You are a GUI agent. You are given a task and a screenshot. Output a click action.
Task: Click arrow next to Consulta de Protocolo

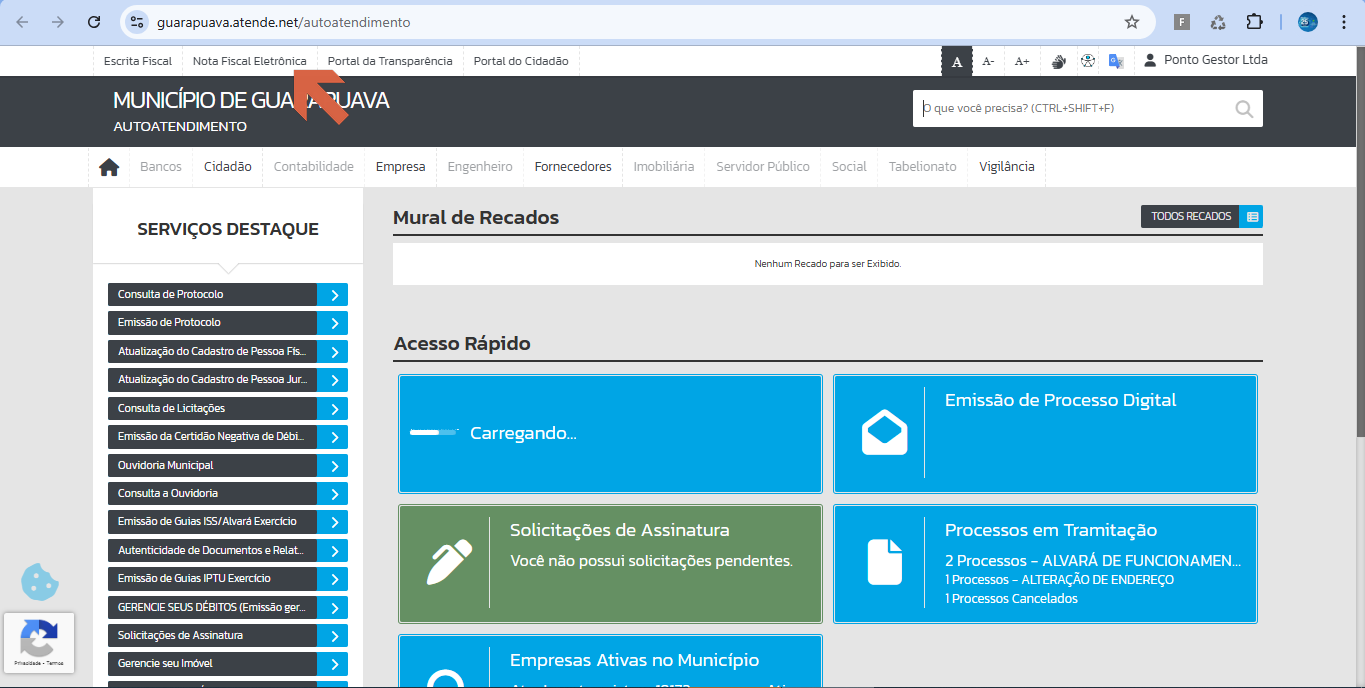pyautogui.click(x=333, y=295)
